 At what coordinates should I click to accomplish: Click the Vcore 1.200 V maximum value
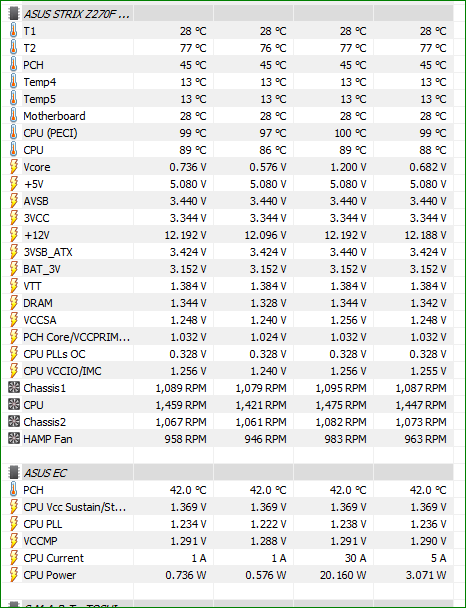(x=348, y=167)
